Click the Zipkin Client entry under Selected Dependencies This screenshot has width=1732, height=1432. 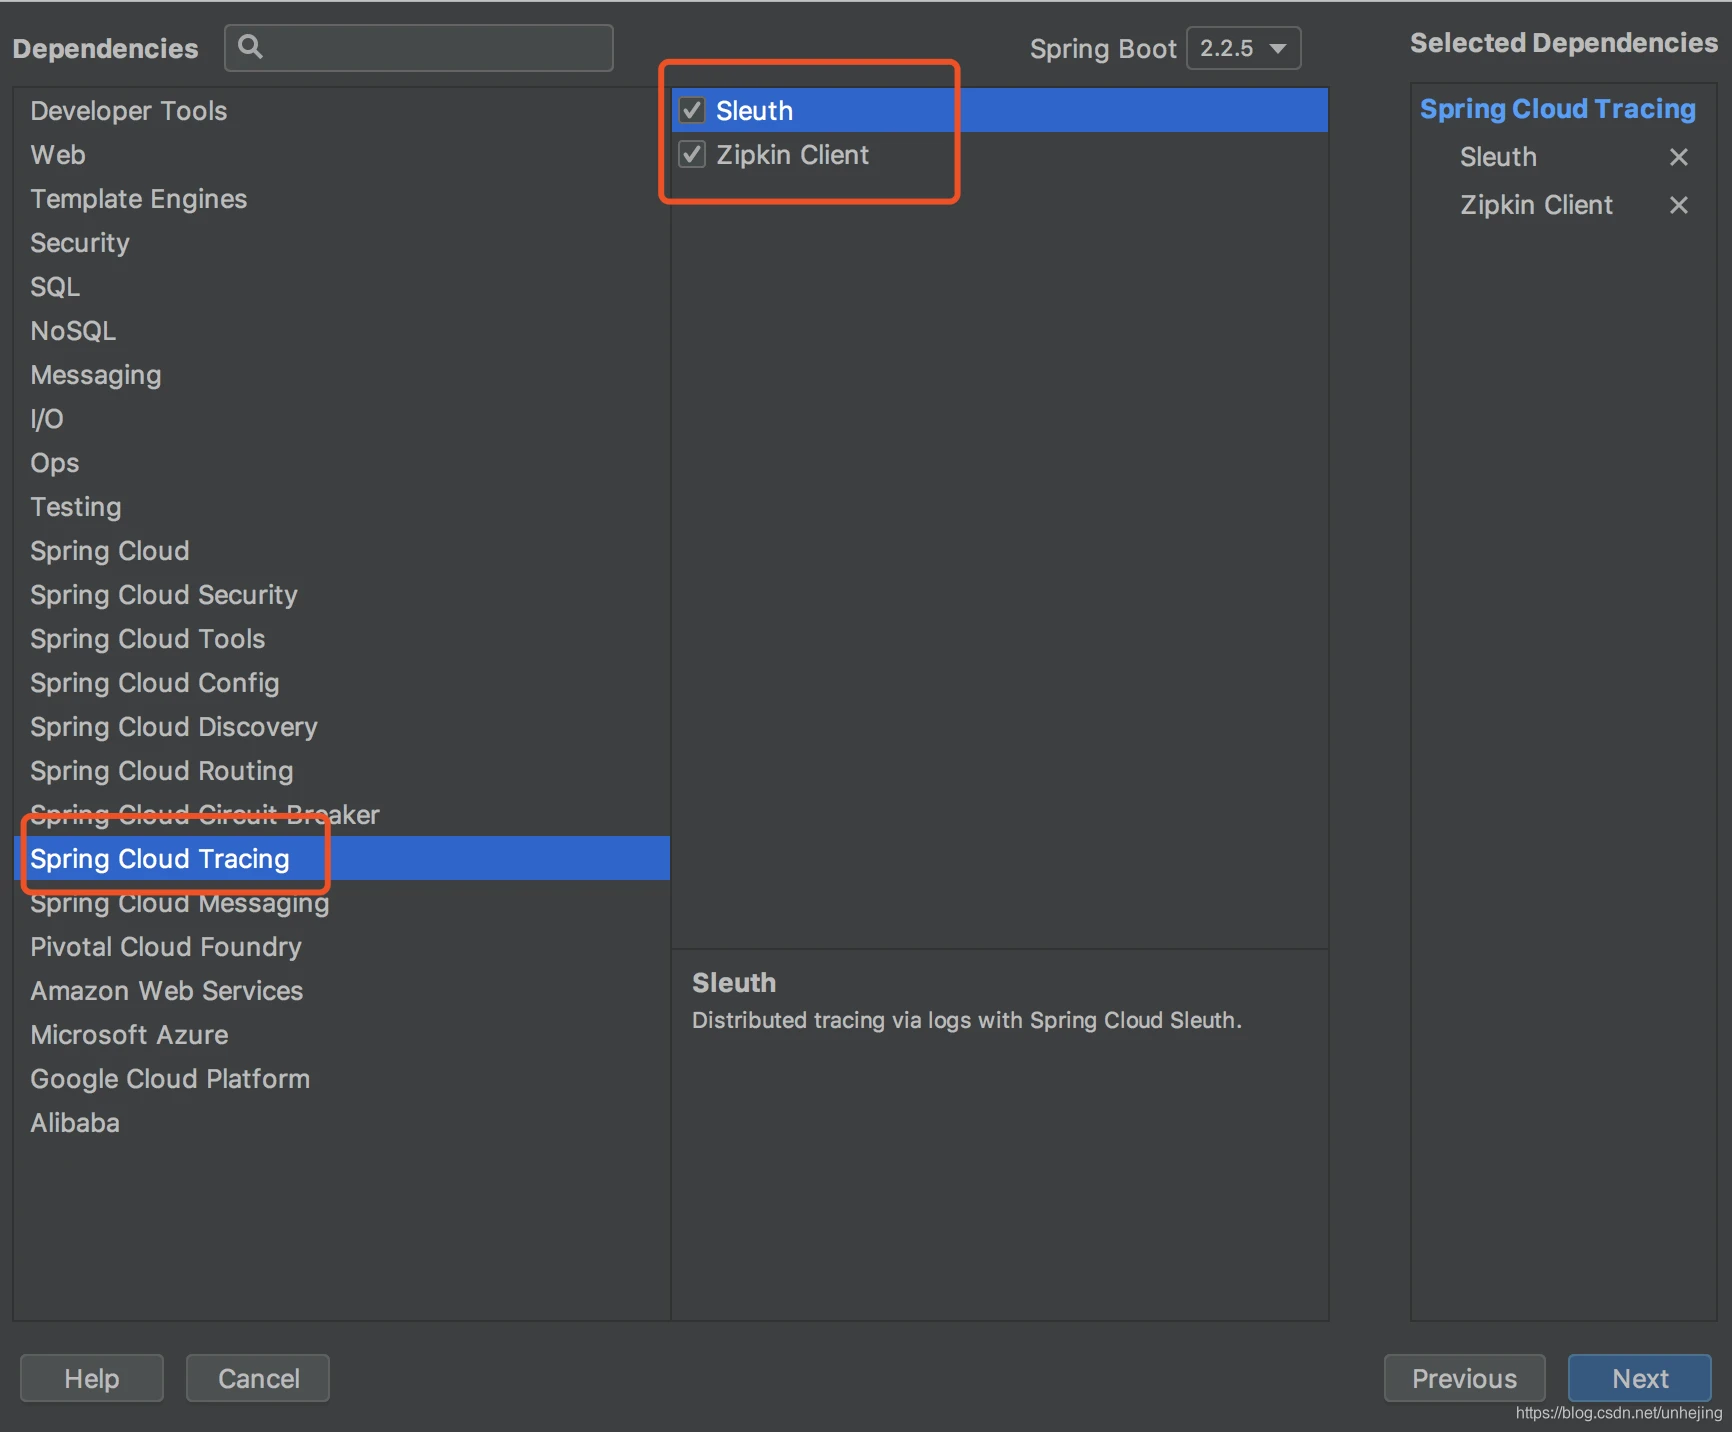click(x=1536, y=205)
